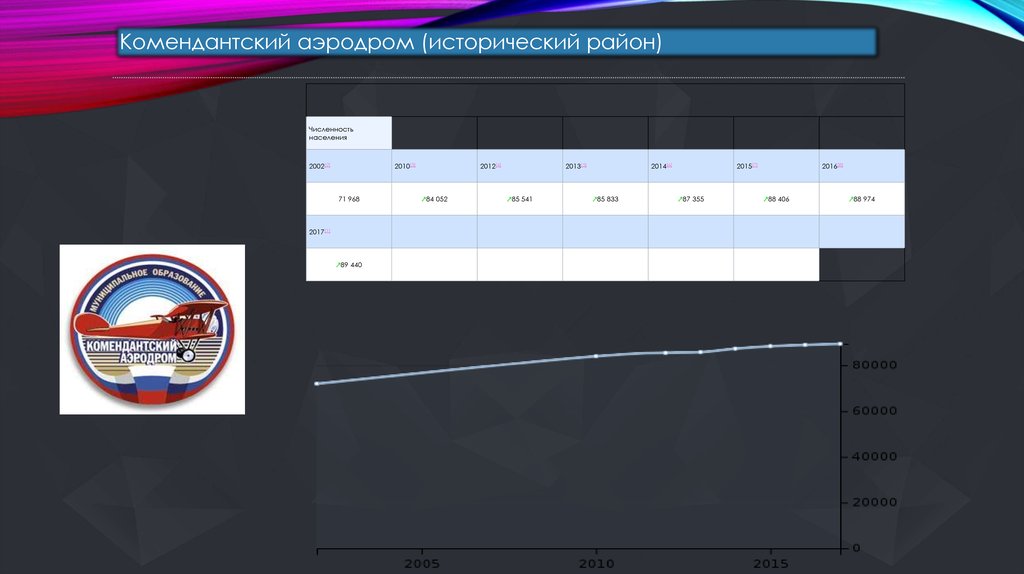The height and width of the screenshot is (574, 1024).
Task: Click the population value '89 440'
Action: [x=351, y=265]
